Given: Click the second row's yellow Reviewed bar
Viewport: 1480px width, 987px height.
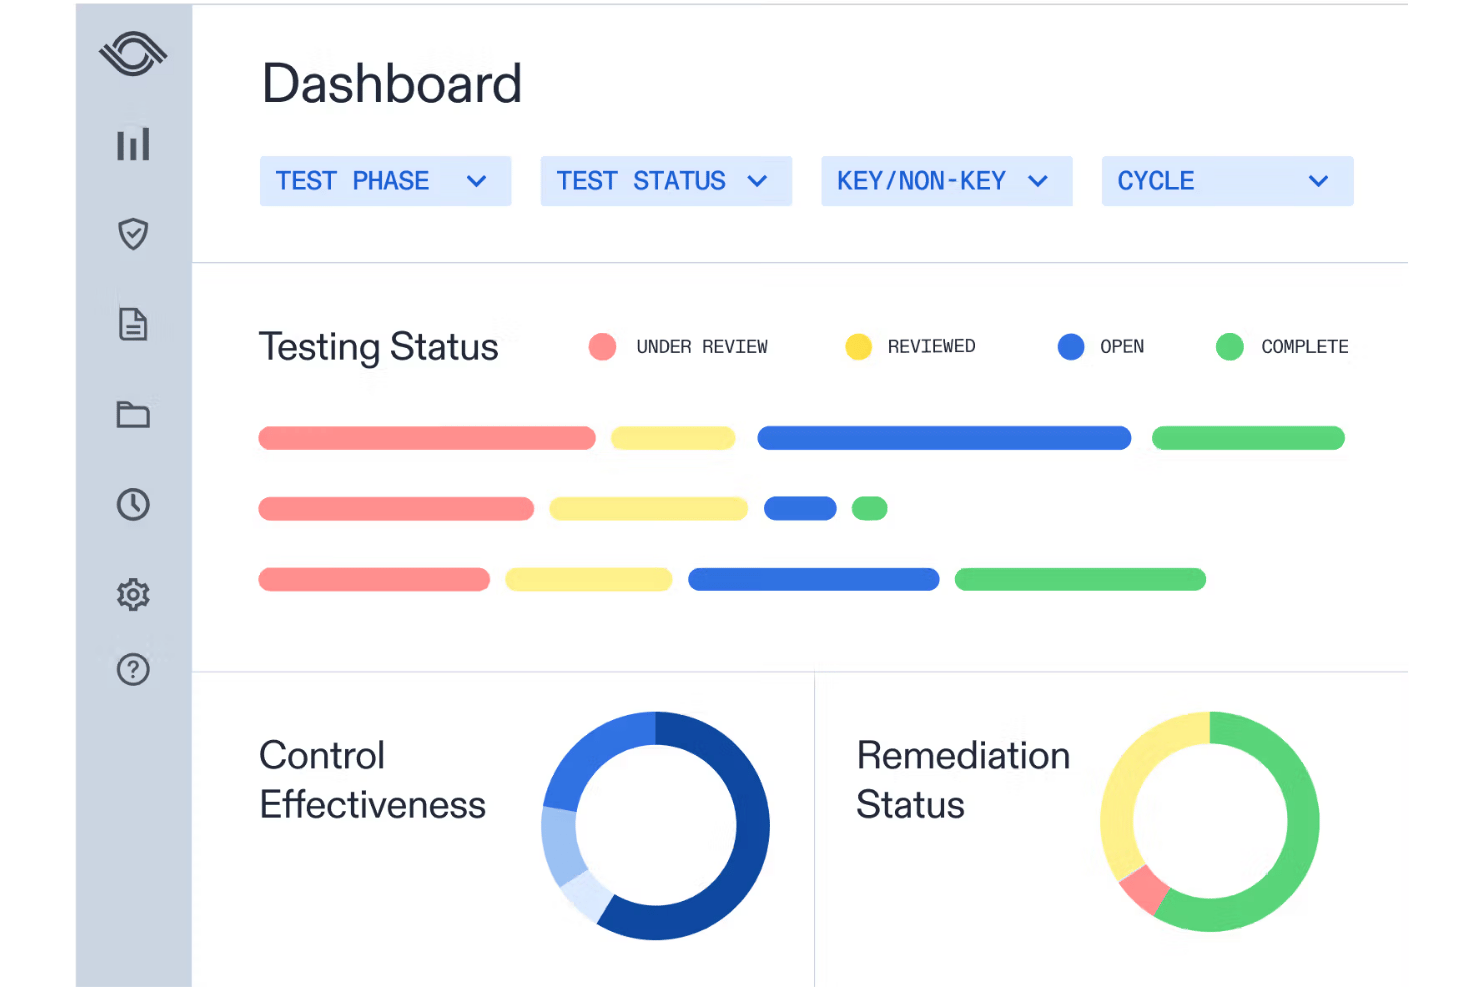Looking at the screenshot, I should (x=649, y=509).
